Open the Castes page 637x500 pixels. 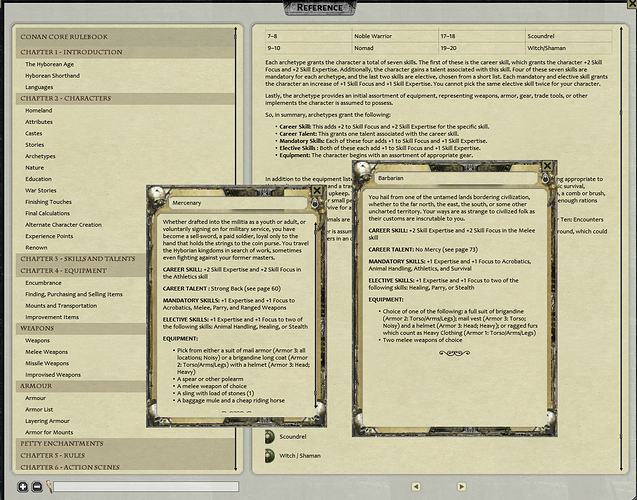point(34,133)
